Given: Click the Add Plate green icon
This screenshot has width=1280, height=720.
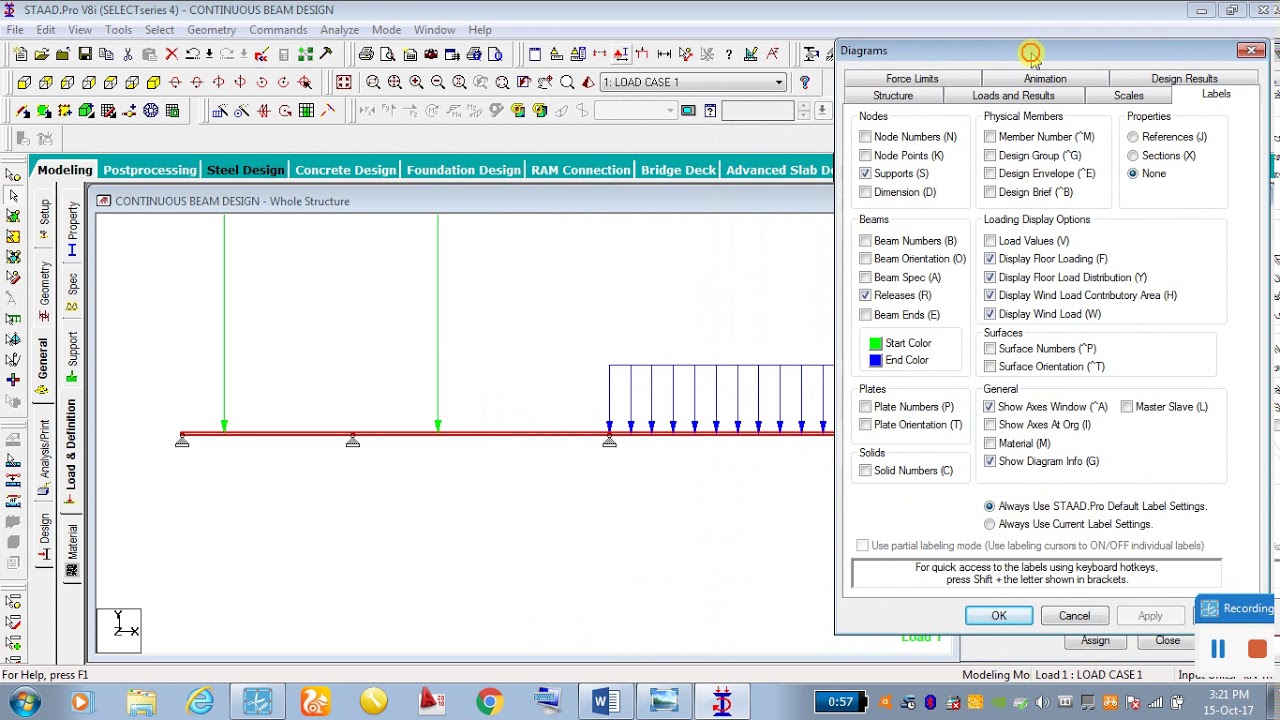Looking at the screenshot, I should point(44,111).
